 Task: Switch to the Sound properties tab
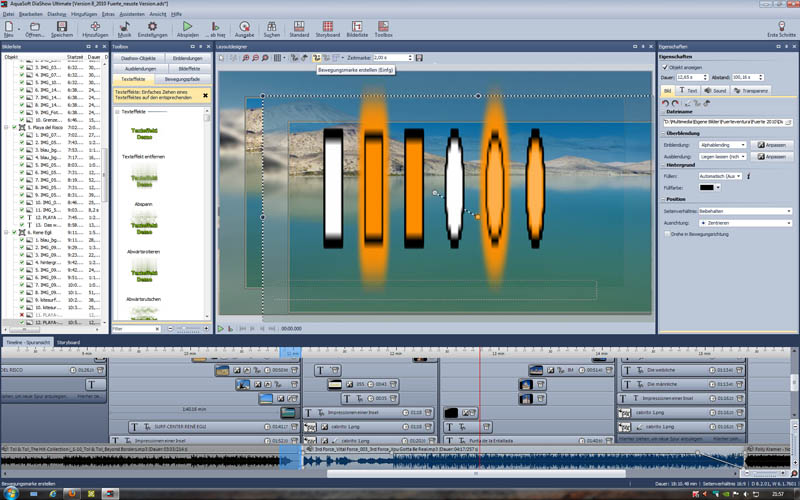[714, 90]
